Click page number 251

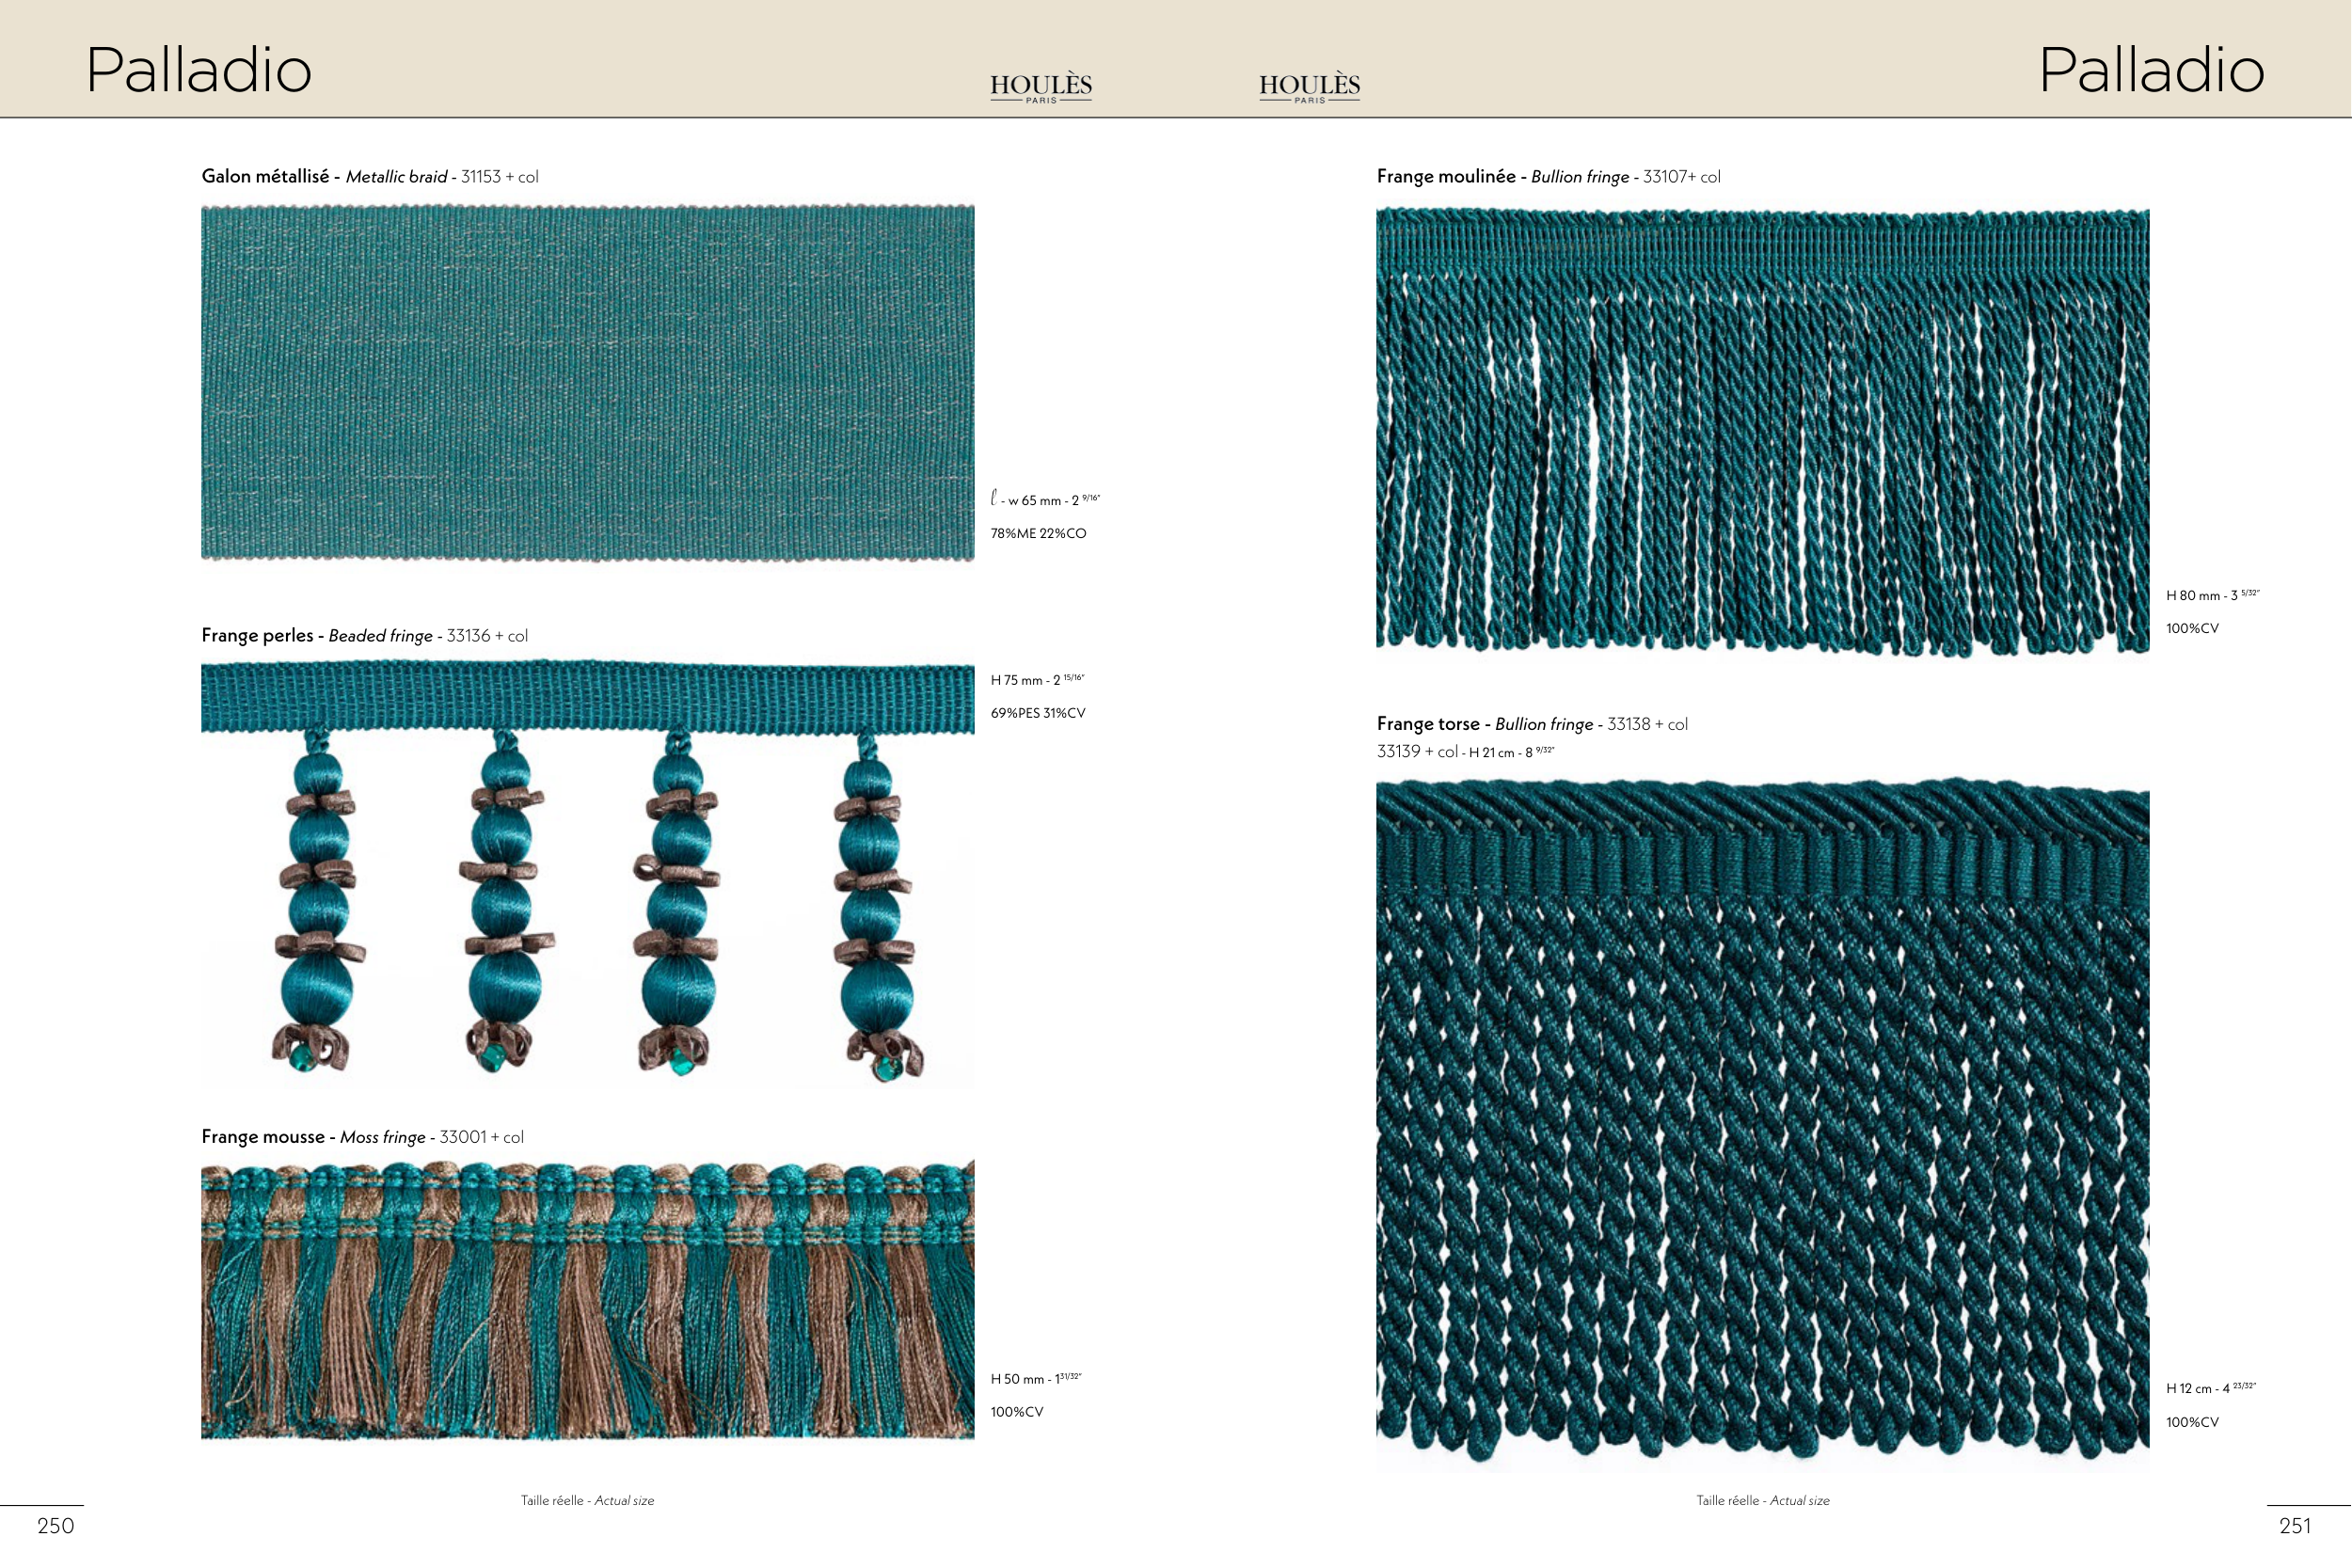click(x=2295, y=1526)
